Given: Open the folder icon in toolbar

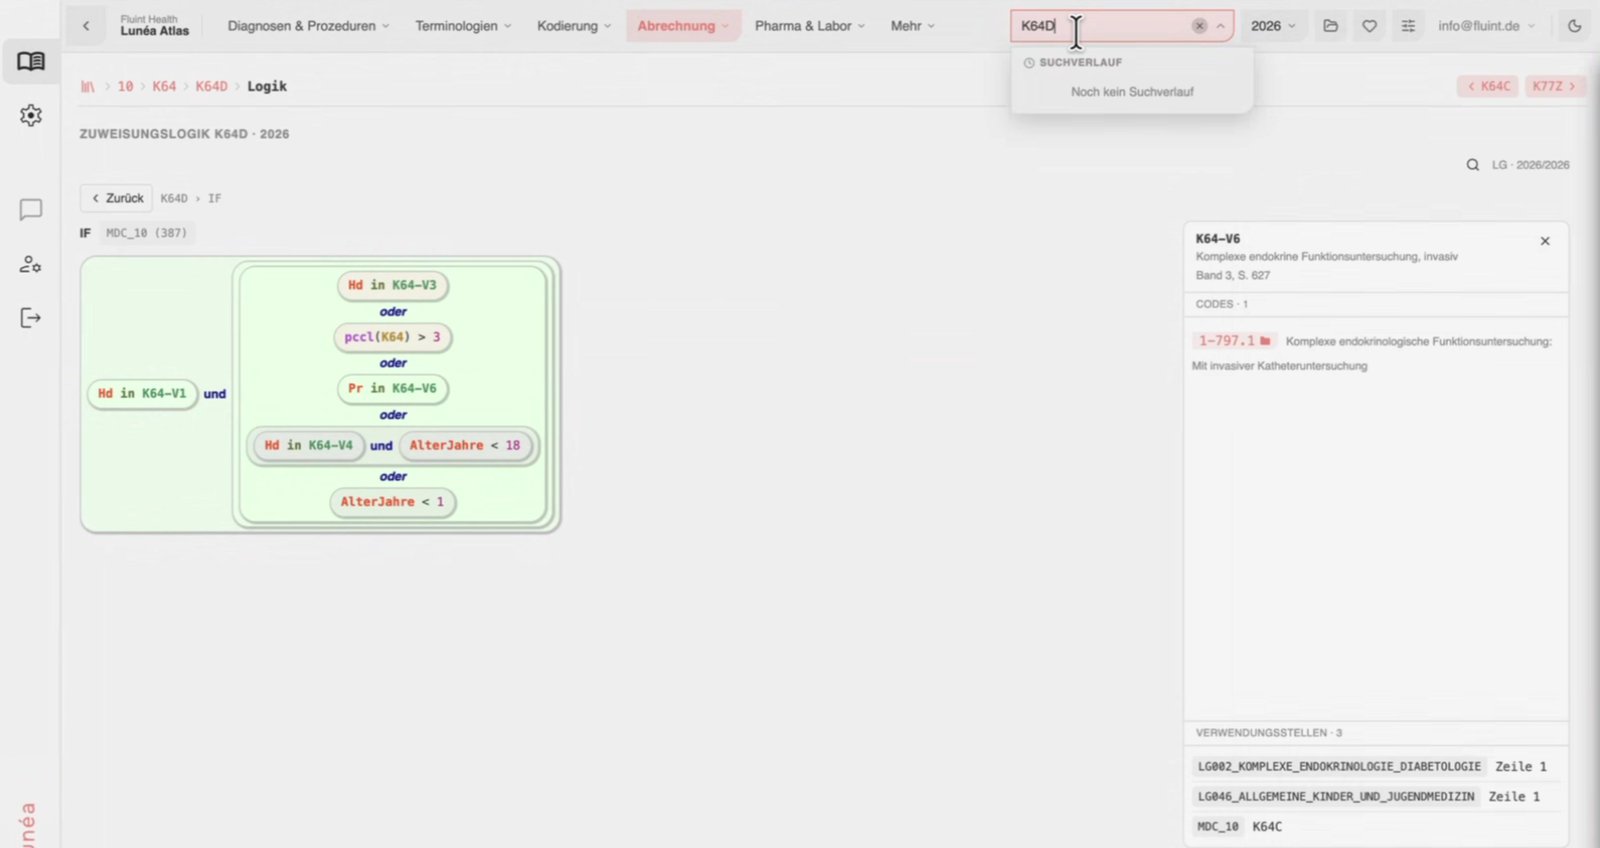Looking at the screenshot, I should pyautogui.click(x=1330, y=26).
